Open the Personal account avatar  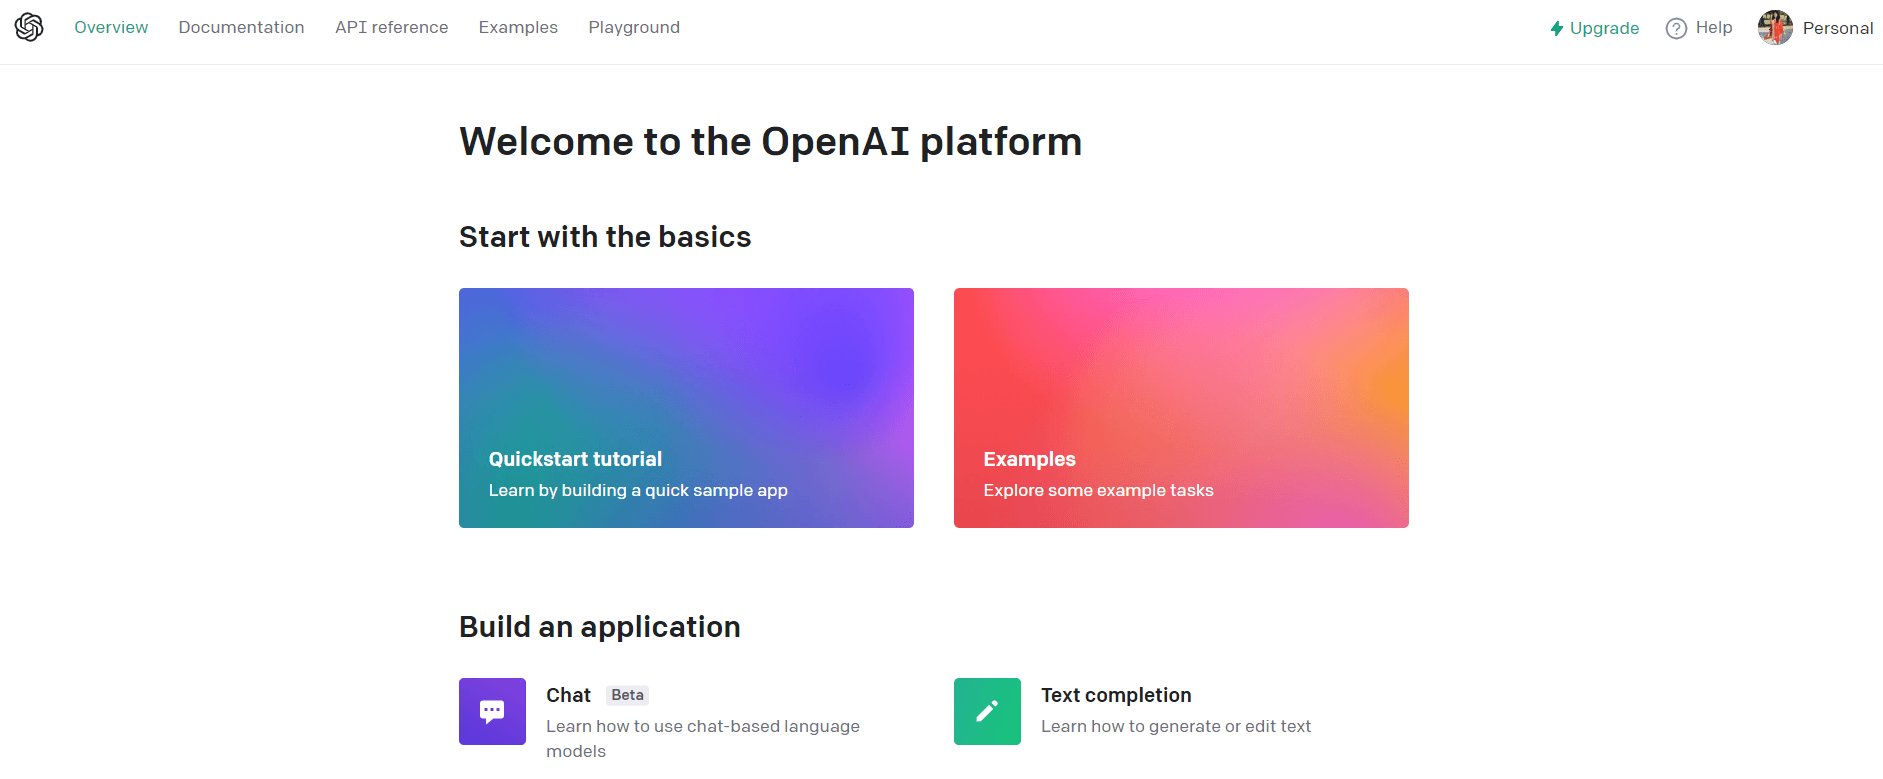point(1776,27)
